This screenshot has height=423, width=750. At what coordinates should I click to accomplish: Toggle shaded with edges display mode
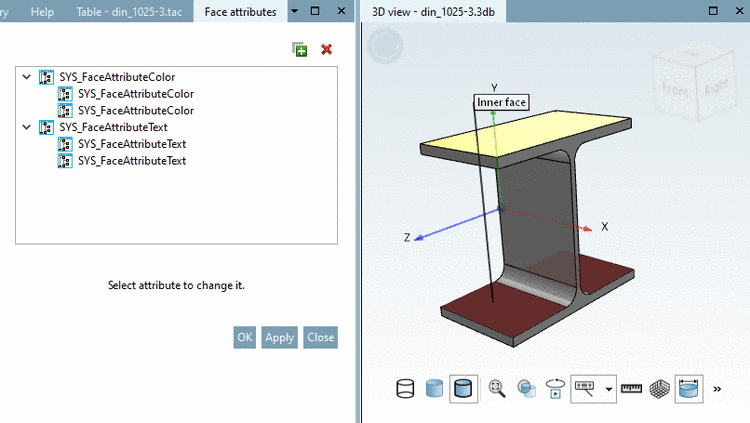point(463,389)
